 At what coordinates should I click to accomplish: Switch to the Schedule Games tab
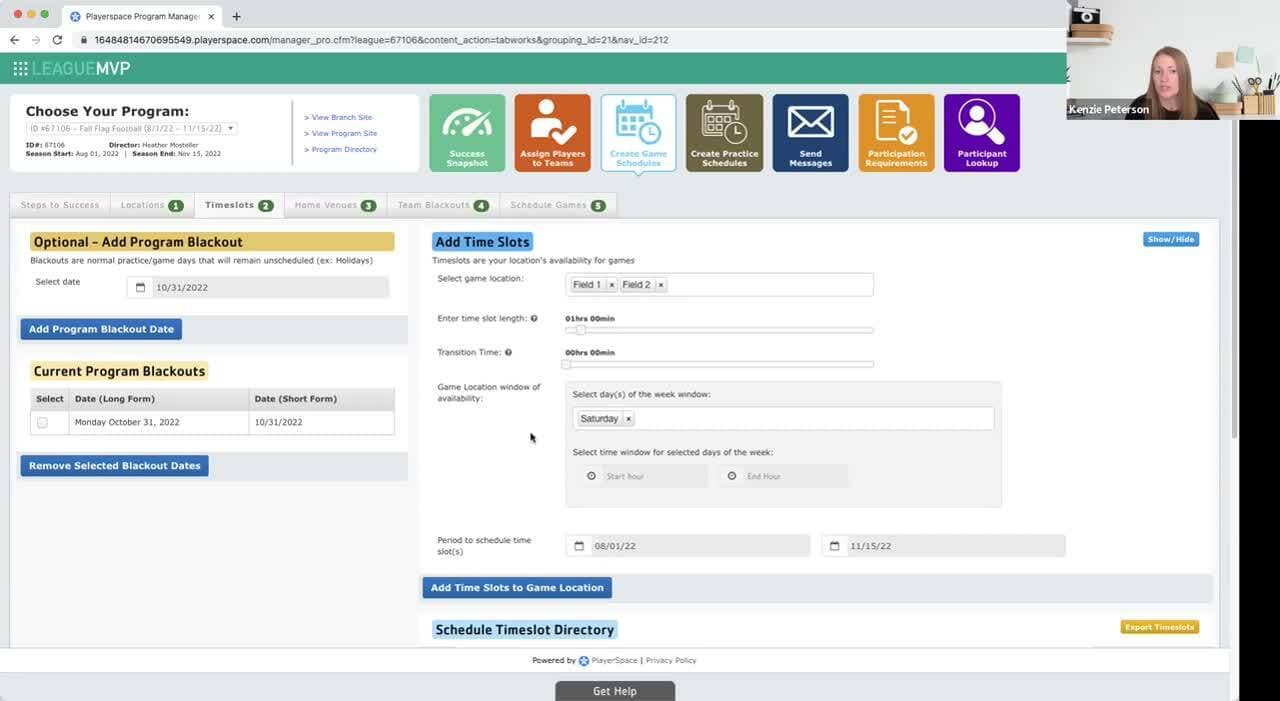pyautogui.click(x=557, y=205)
